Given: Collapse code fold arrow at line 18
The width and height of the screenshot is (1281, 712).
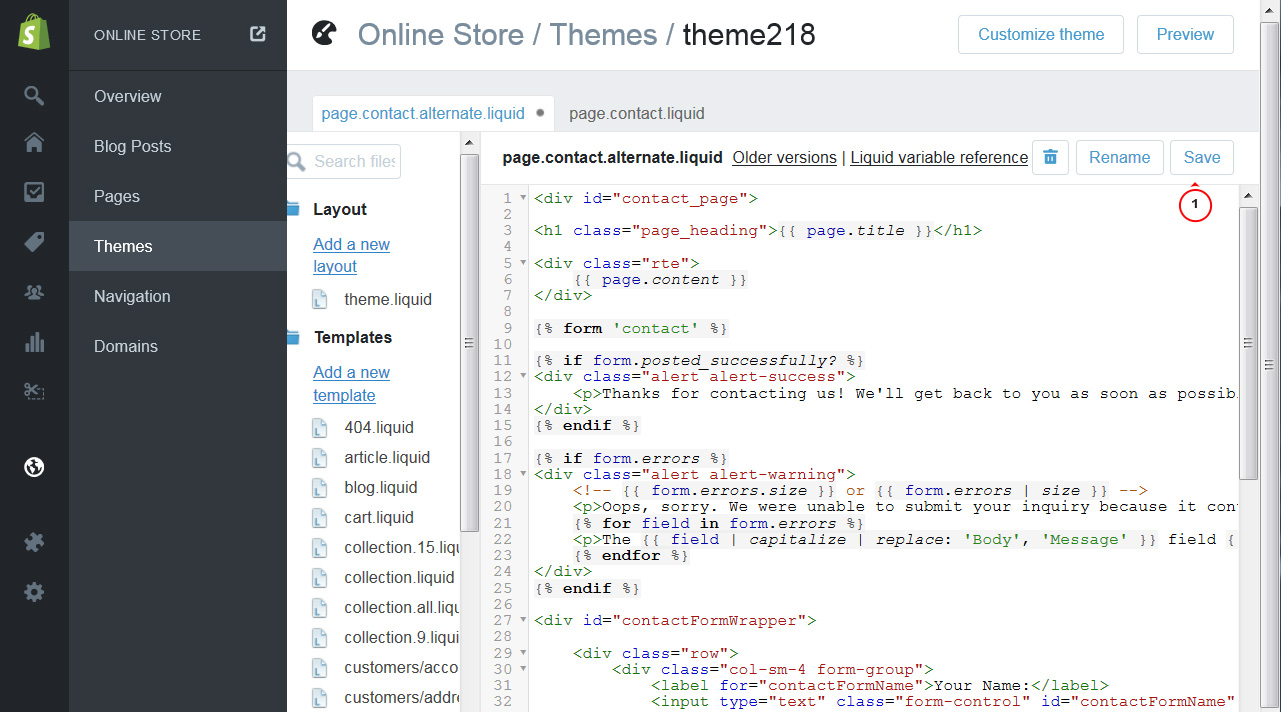Looking at the screenshot, I should click(523, 474).
